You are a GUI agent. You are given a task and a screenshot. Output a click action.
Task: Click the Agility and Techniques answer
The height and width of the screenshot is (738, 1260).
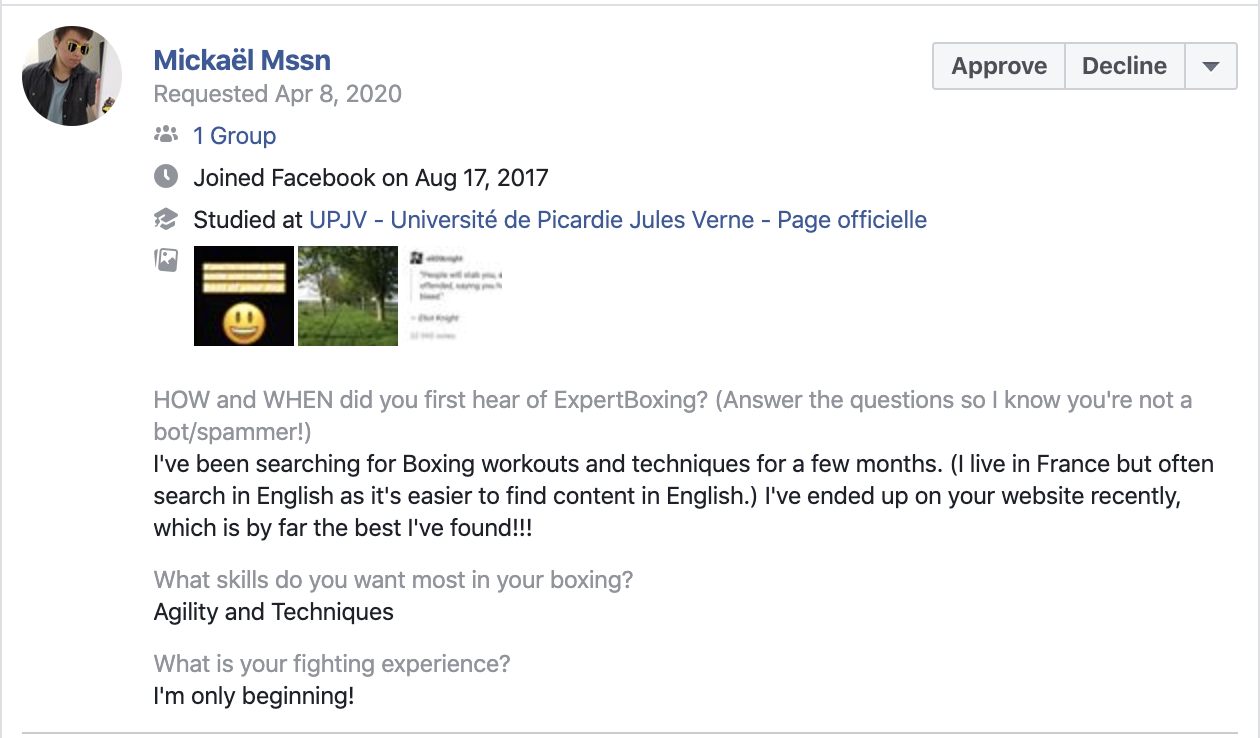274,612
